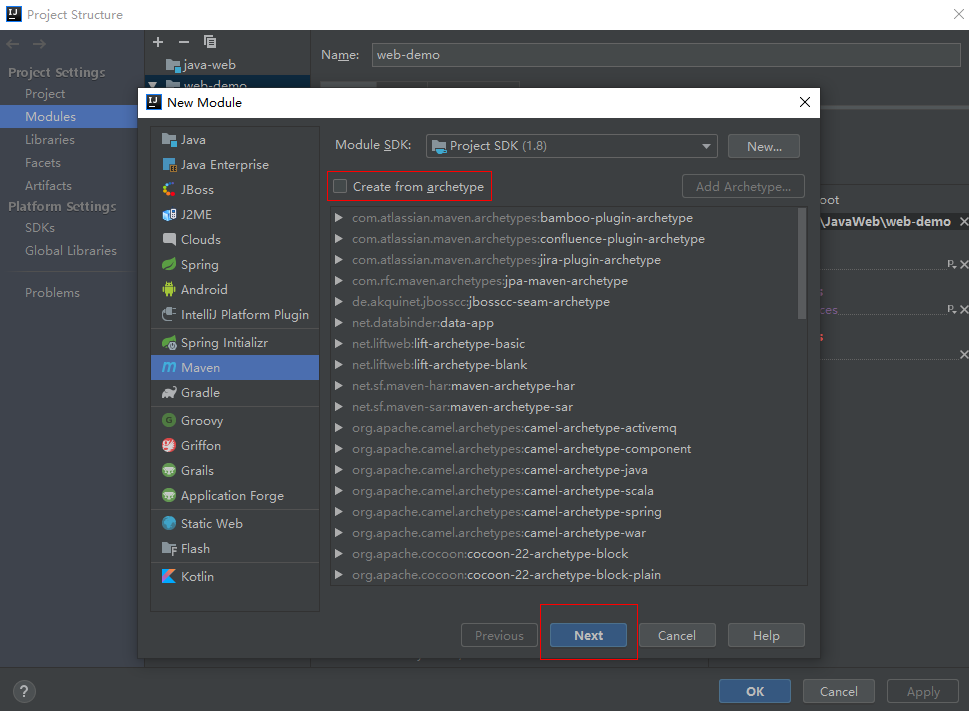Select Artifacts in the left sidebar

click(48, 186)
